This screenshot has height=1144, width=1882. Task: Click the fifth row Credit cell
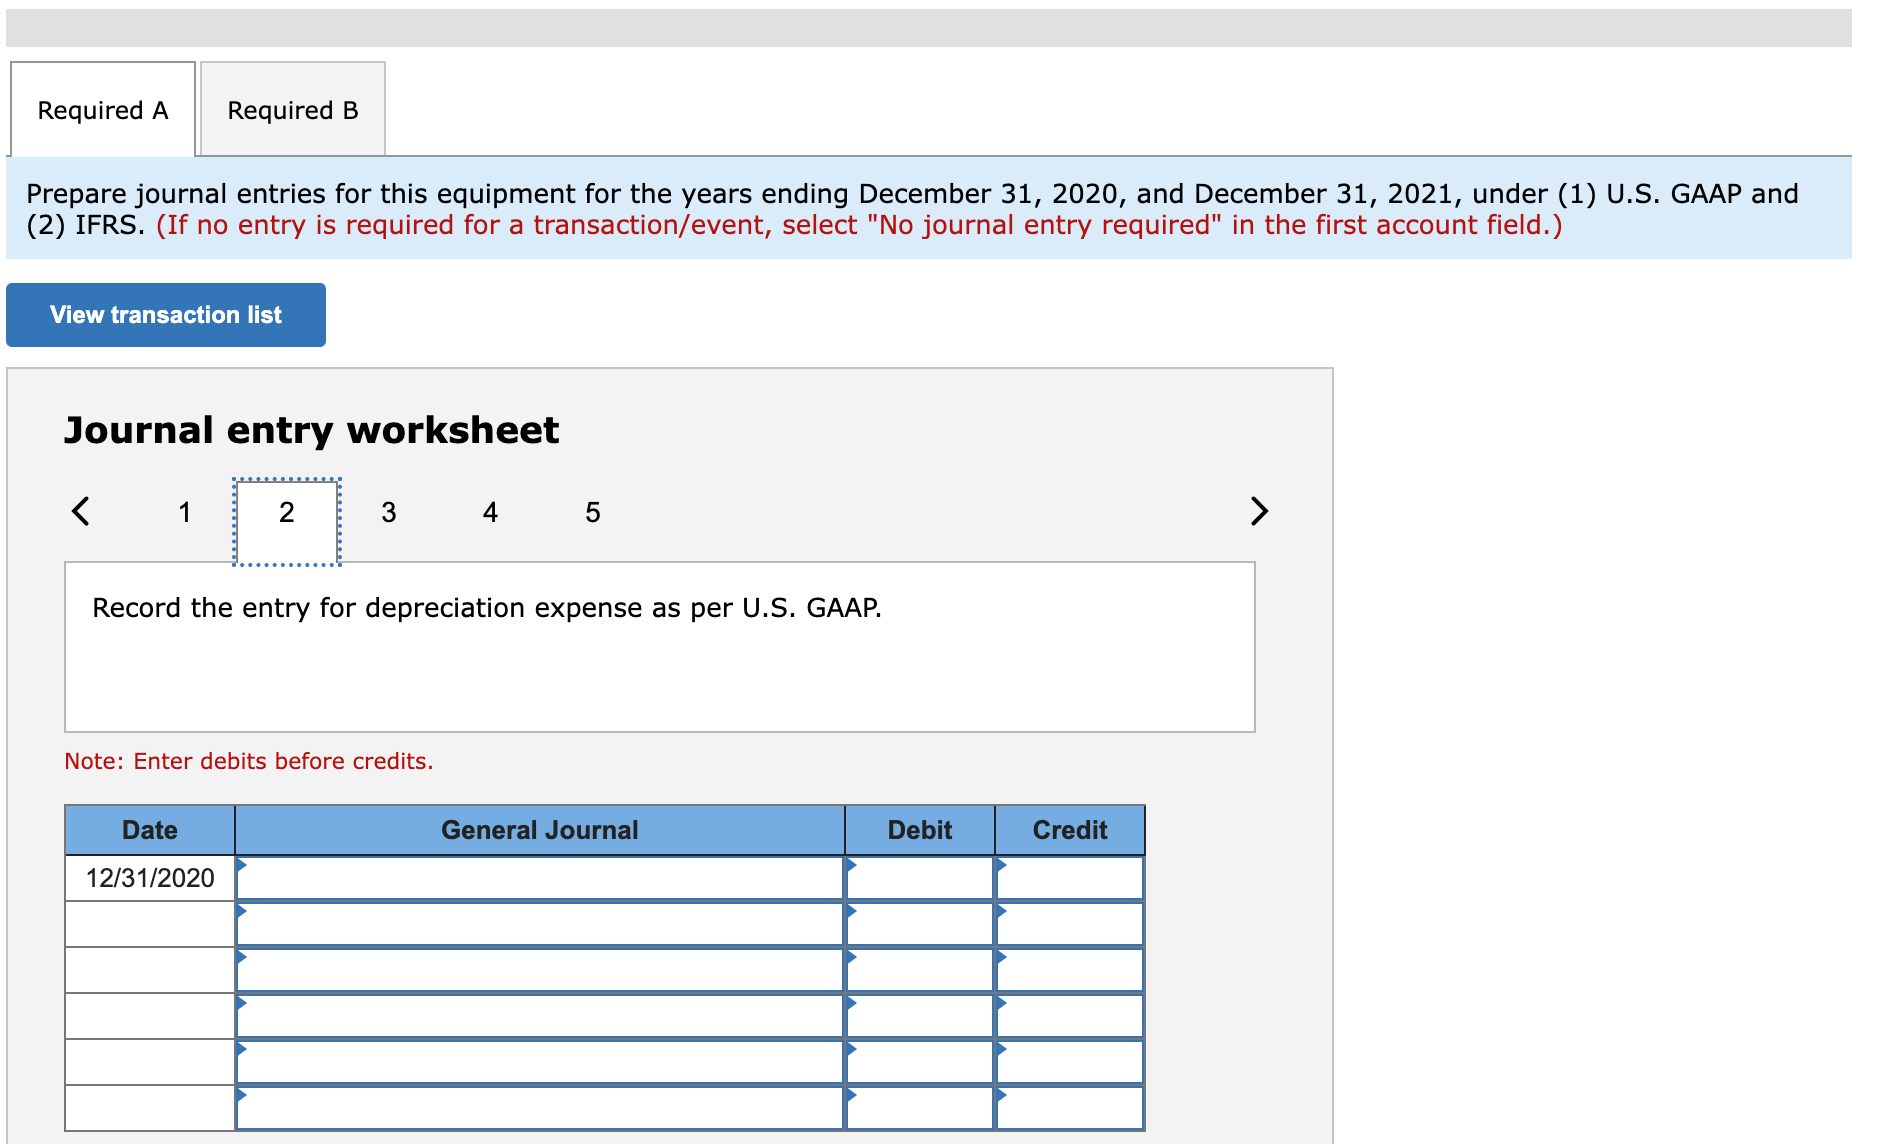coord(1068,1061)
